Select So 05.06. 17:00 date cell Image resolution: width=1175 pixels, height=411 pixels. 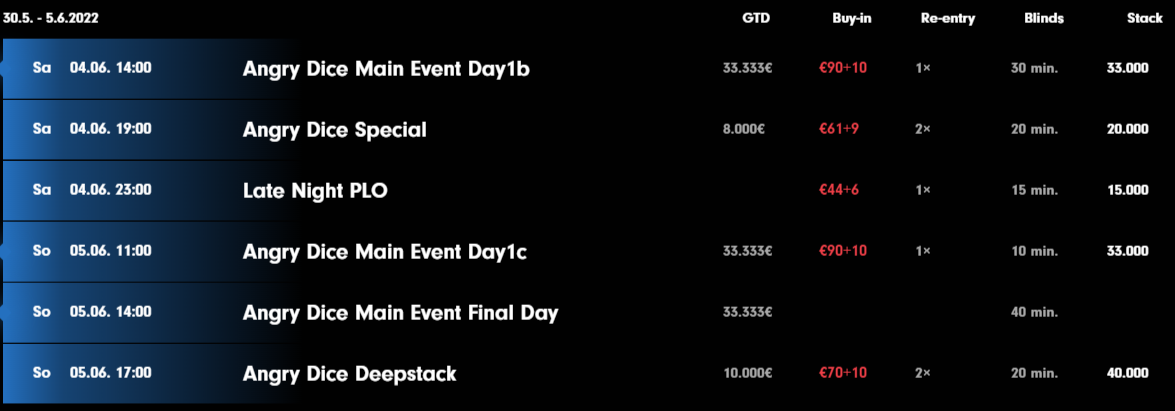92,373
